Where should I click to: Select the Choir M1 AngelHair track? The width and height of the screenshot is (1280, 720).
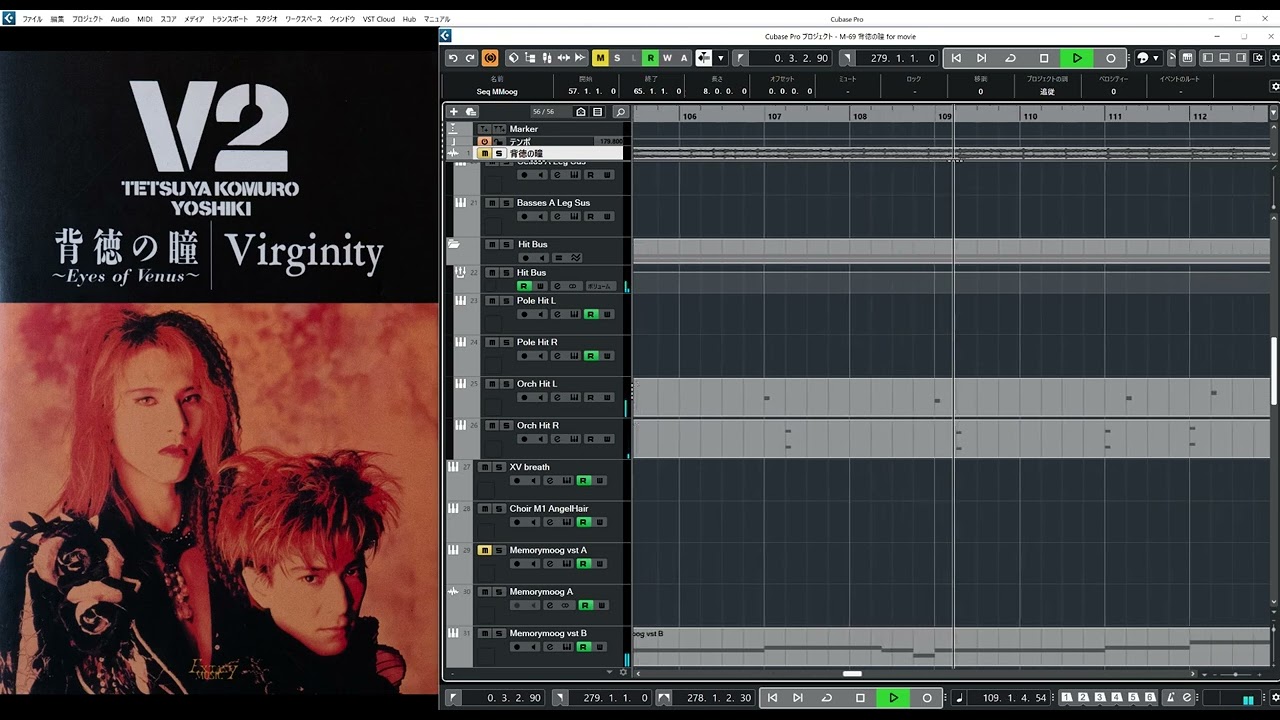pyautogui.click(x=549, y=509)
